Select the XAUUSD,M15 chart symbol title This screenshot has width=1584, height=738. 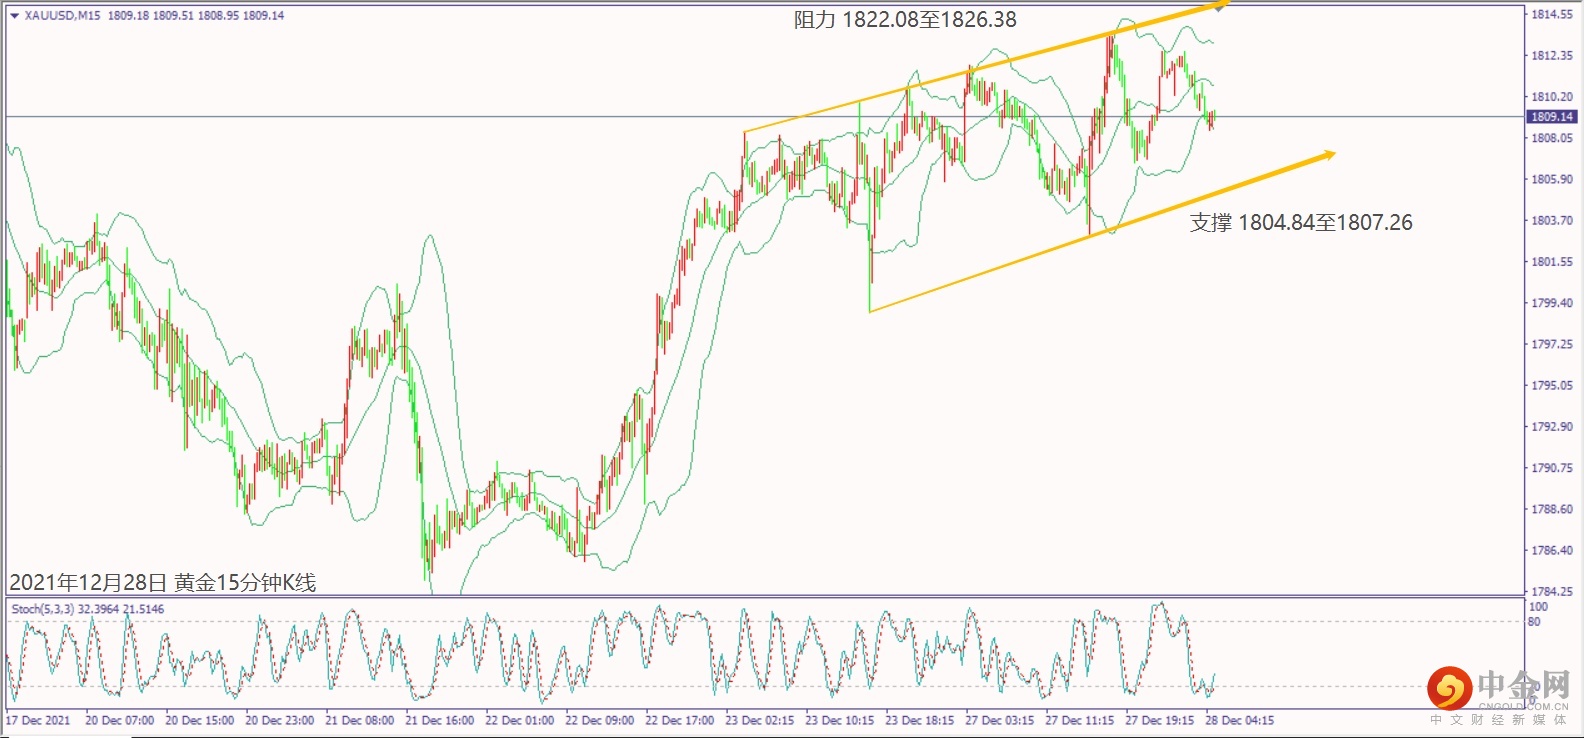click(63, 16)
